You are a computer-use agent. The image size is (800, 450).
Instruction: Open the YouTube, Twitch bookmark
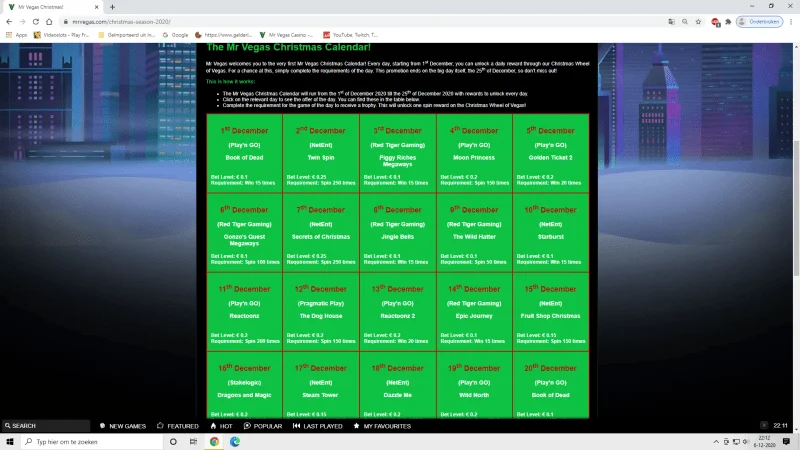click(x=351, y=35)
